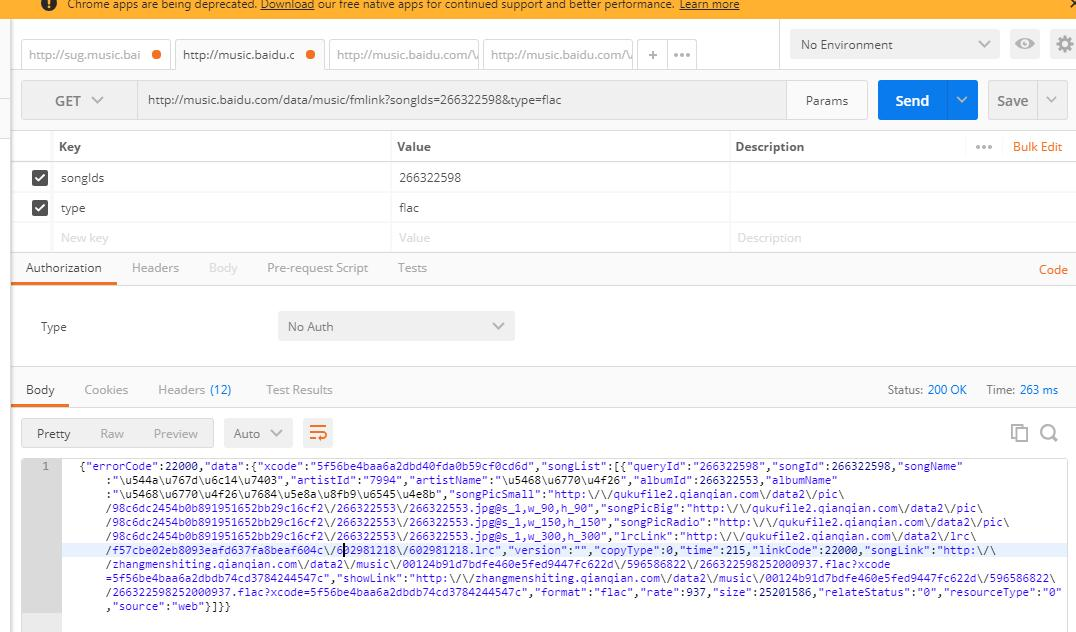Open the tab options ellipsis menu
This screenshot has height=632, width=1076.
pos(681,55)
